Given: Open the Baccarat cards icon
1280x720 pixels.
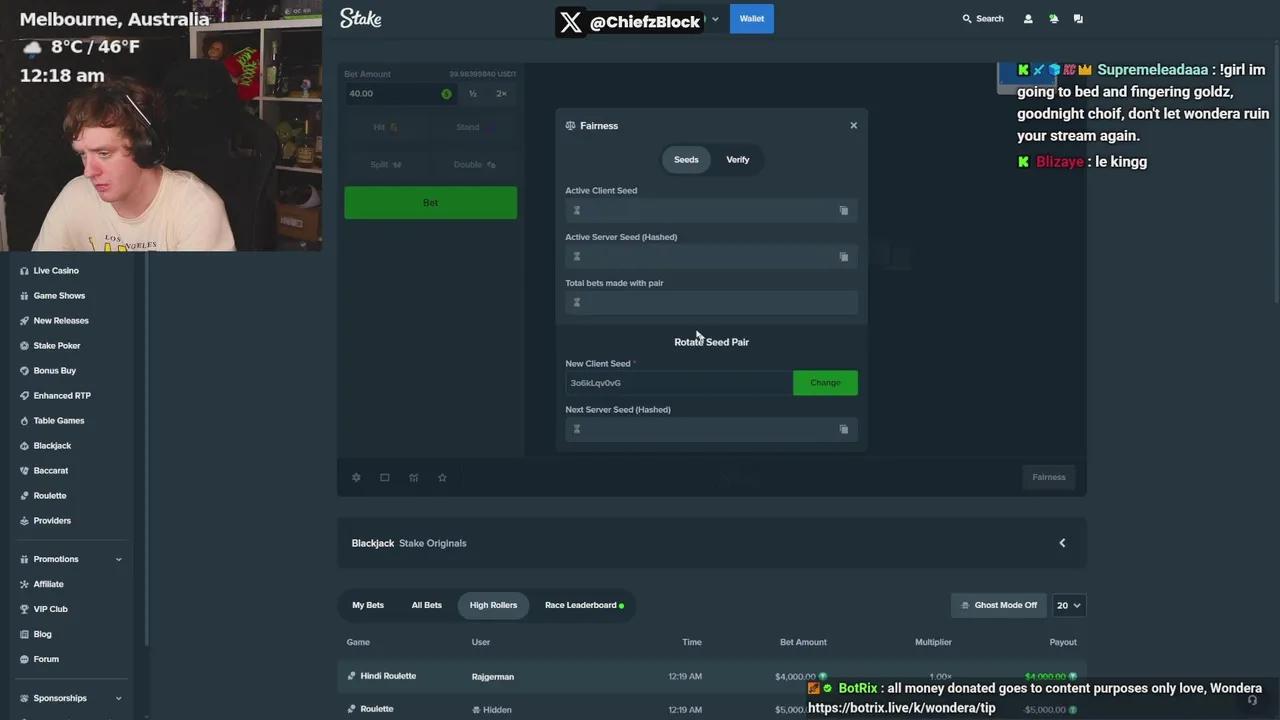Looking at the screenshot, I should tap(24, 471).
